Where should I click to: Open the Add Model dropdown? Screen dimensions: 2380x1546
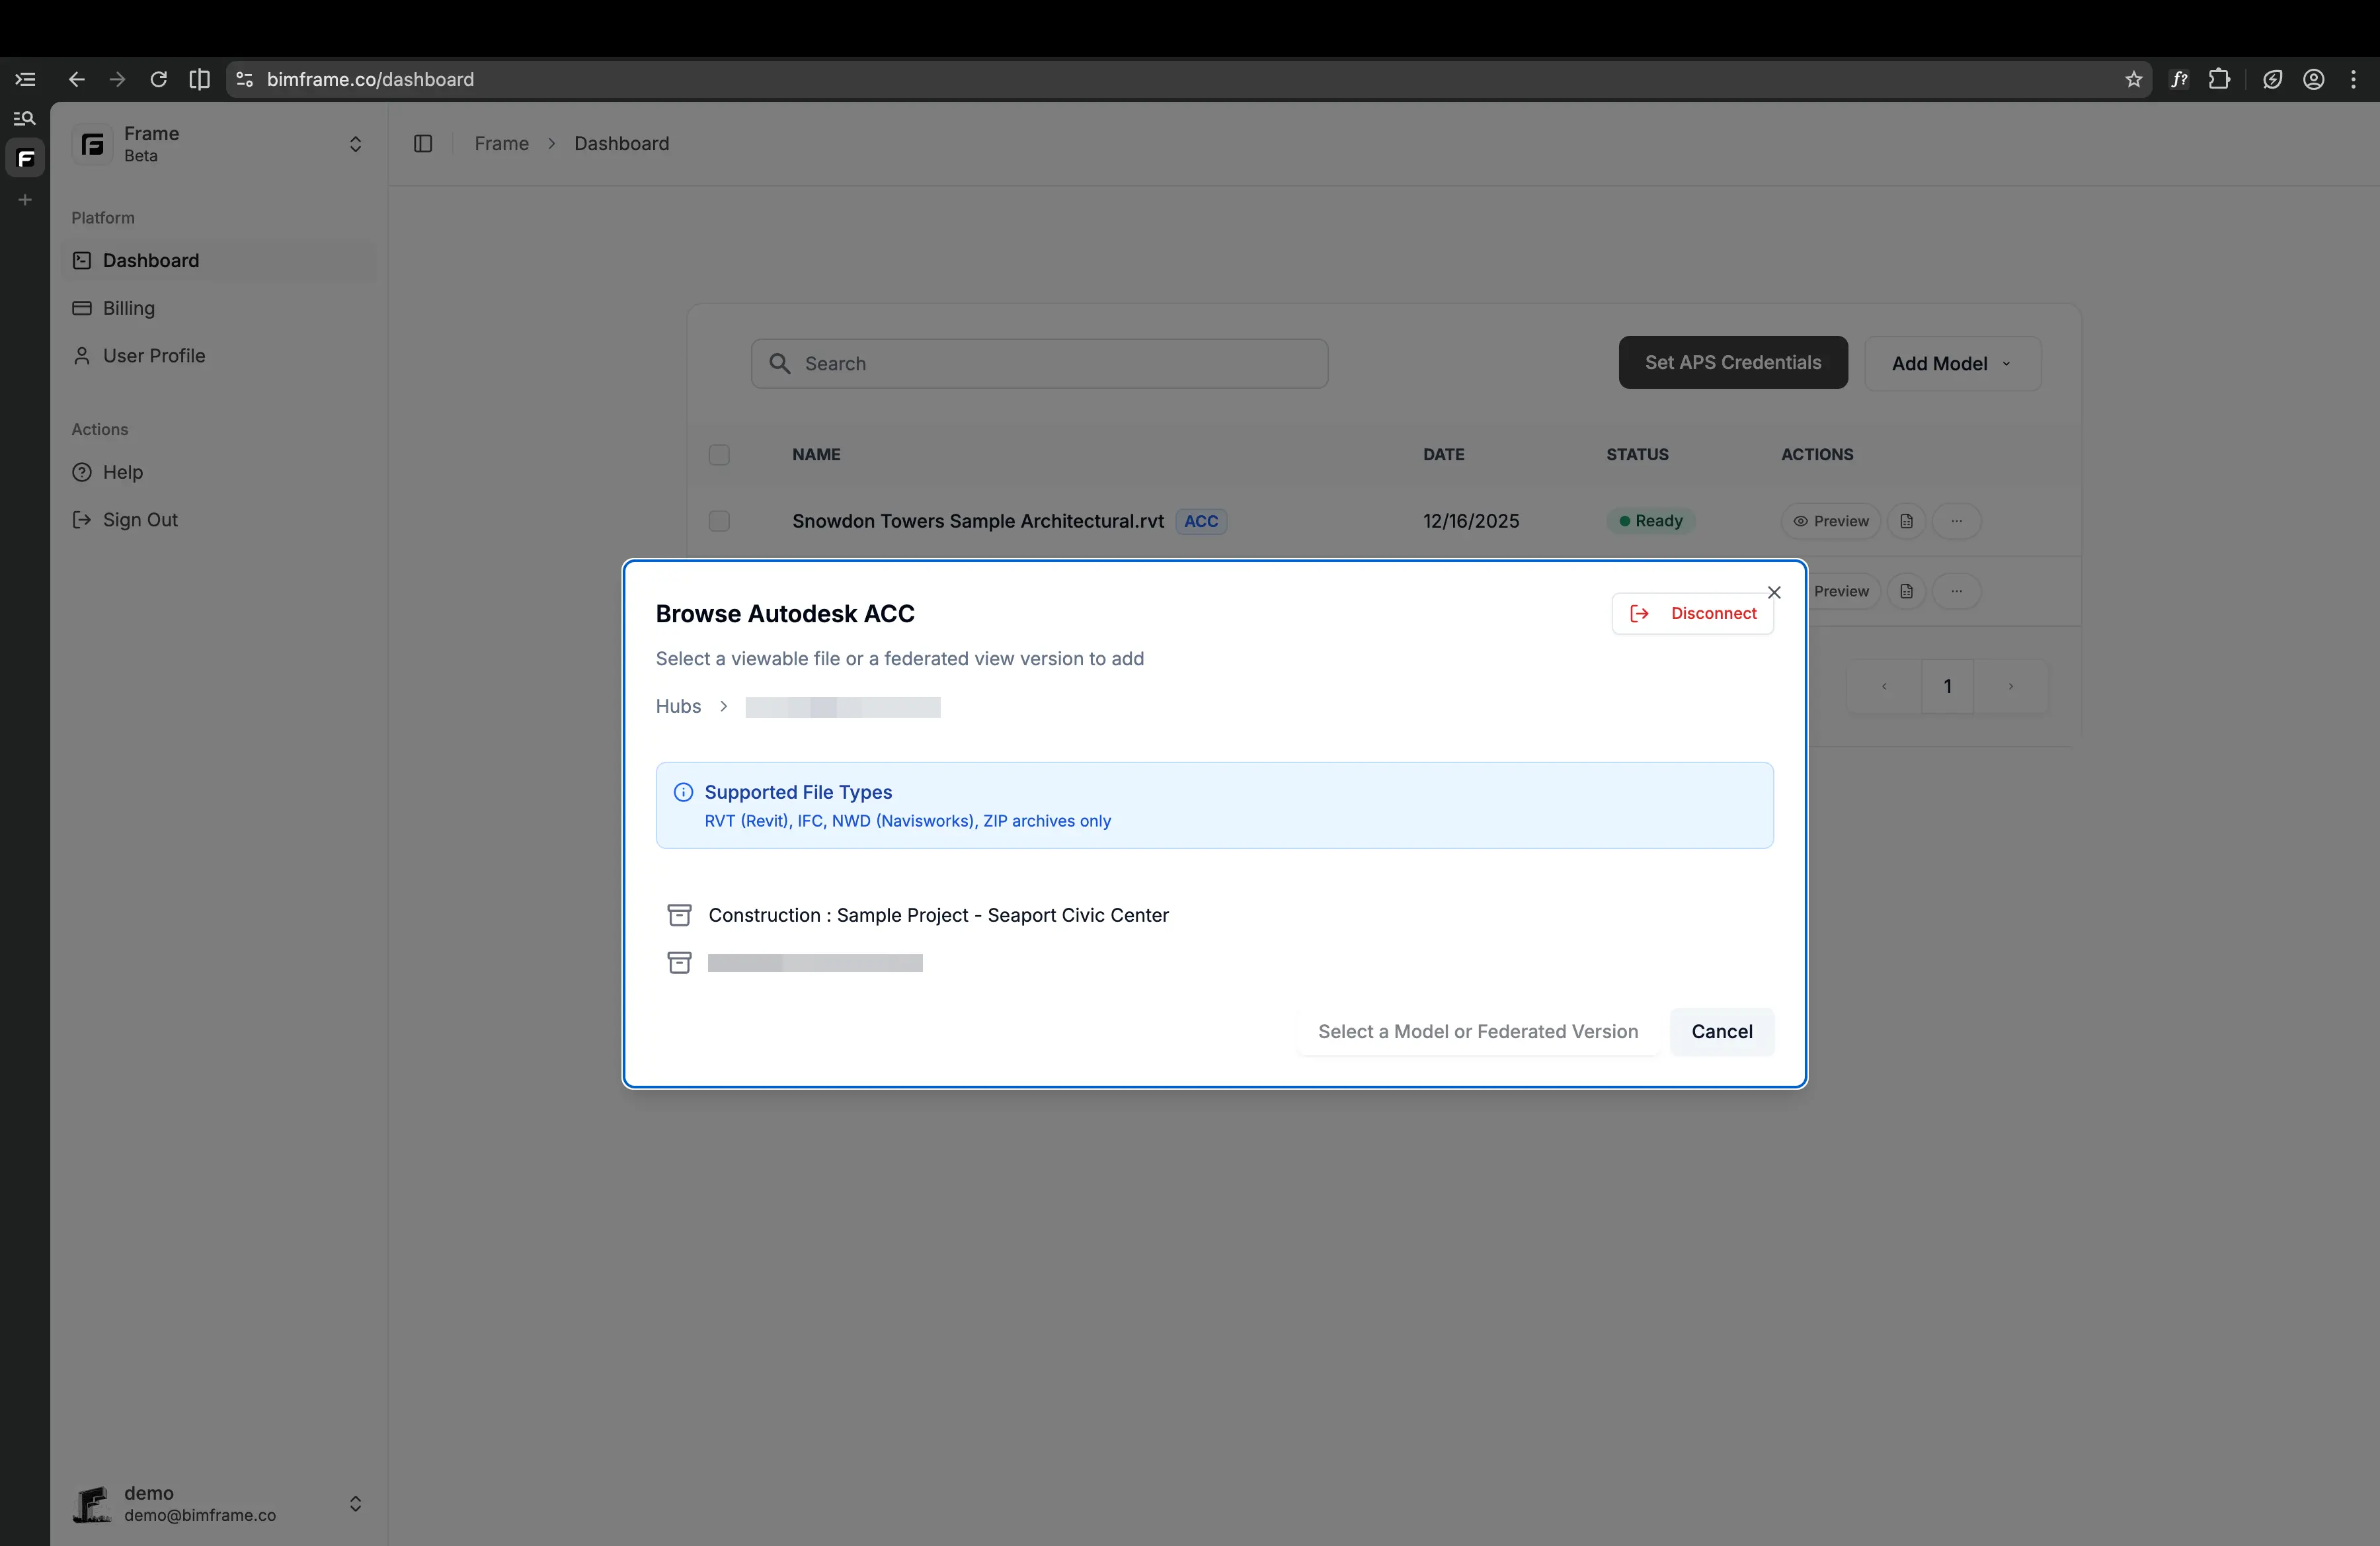(x=1951, y=363)
